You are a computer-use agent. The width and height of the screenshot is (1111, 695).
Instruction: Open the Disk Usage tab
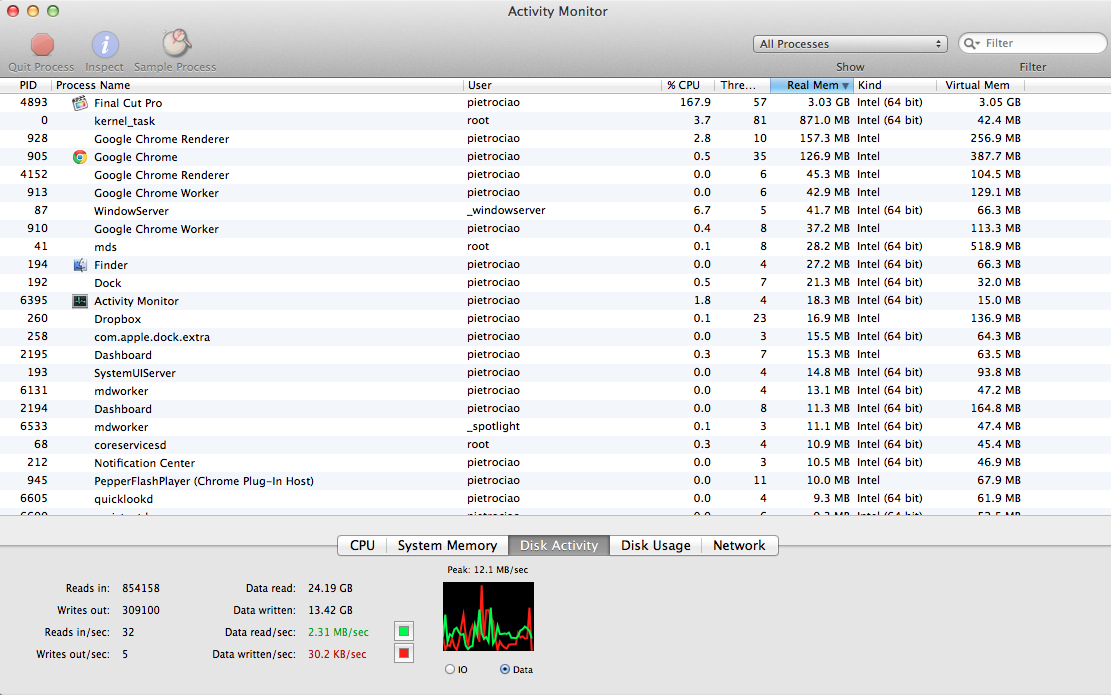(x=655, y=546)
